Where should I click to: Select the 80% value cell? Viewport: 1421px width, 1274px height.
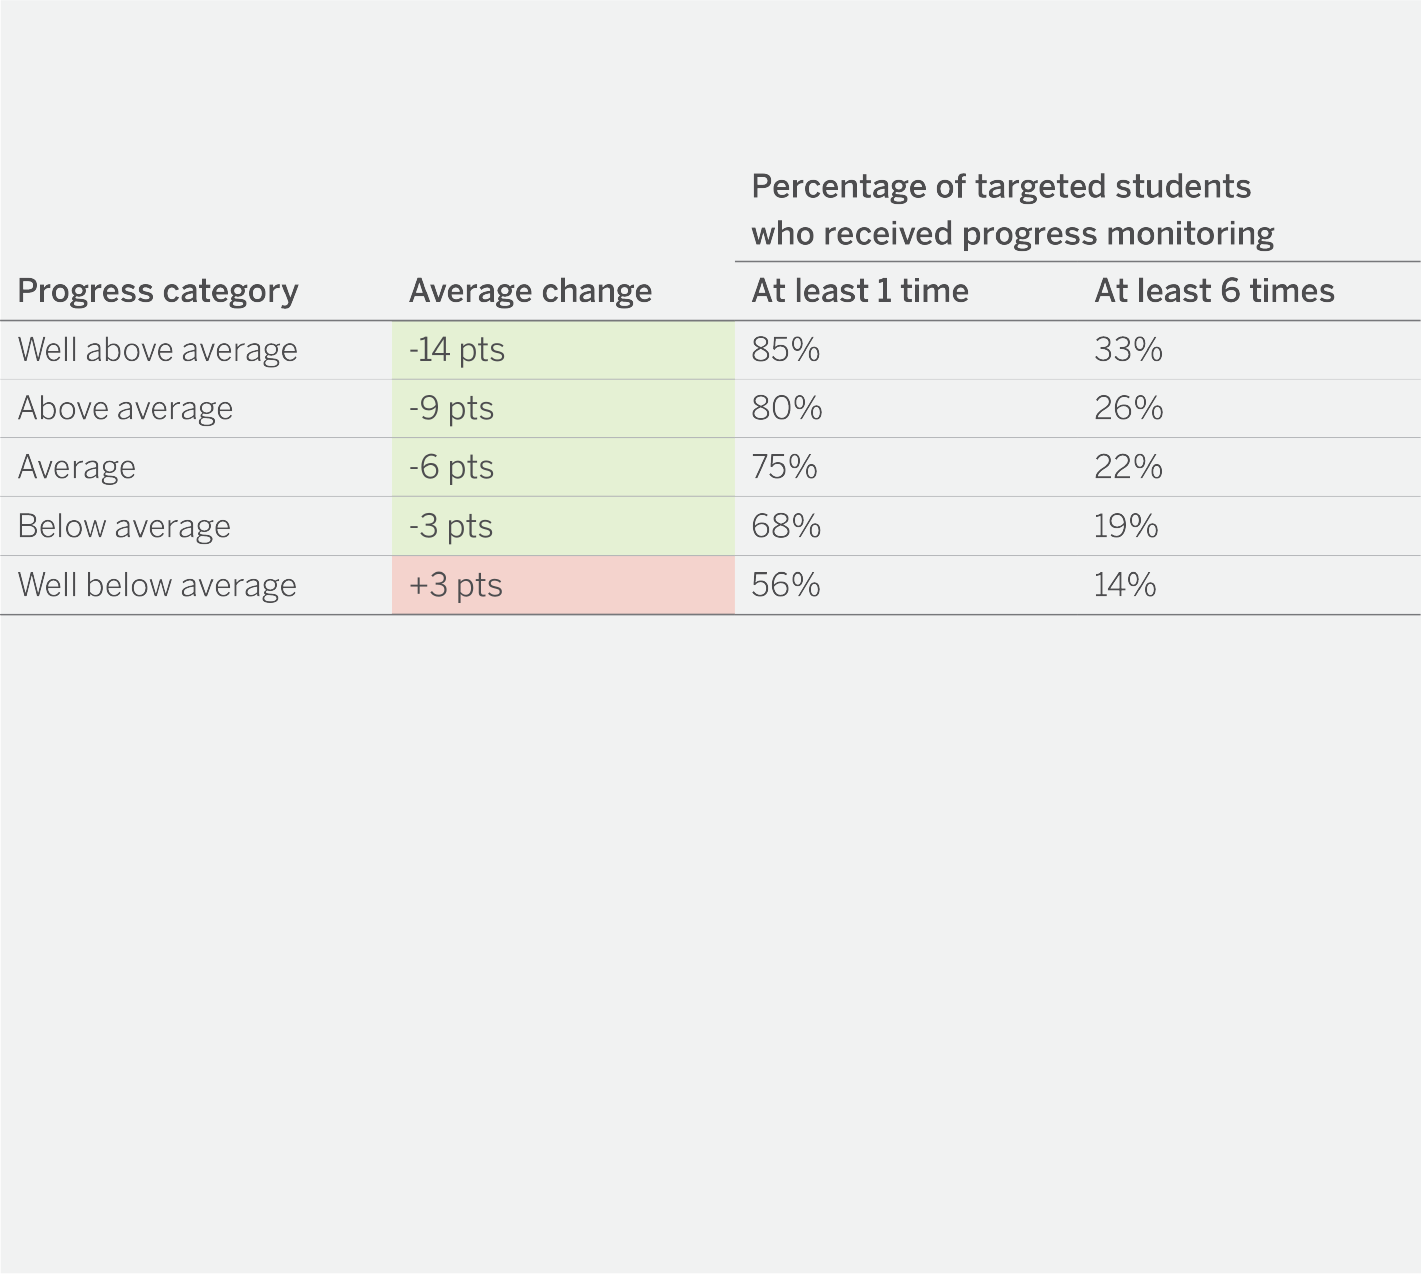pos(787,409)
